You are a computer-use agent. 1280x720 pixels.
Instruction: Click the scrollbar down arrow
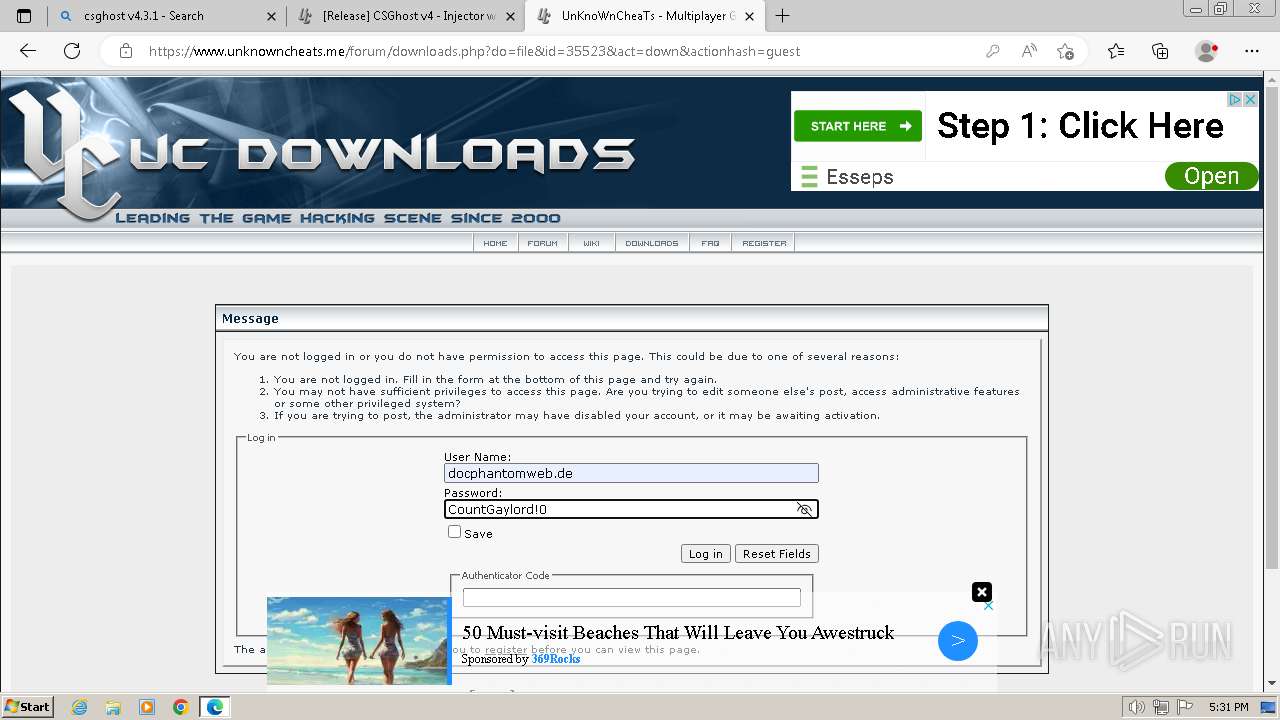coord(1272,684)
